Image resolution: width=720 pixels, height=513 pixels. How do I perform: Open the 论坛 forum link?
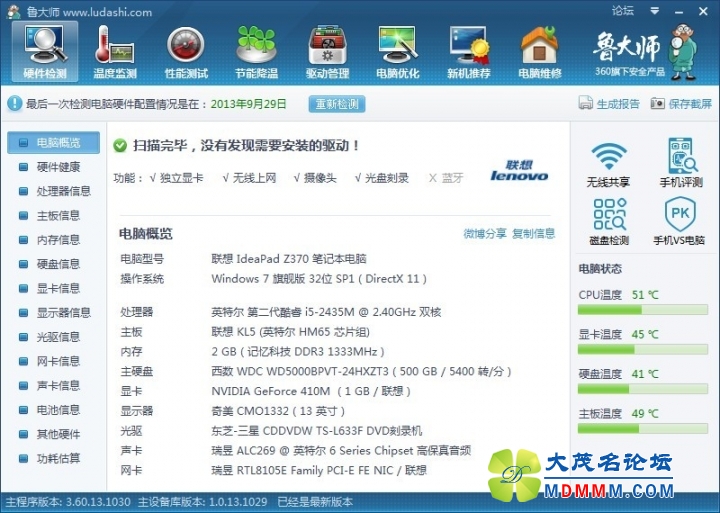pyautogui.click(x=623, y=11)
